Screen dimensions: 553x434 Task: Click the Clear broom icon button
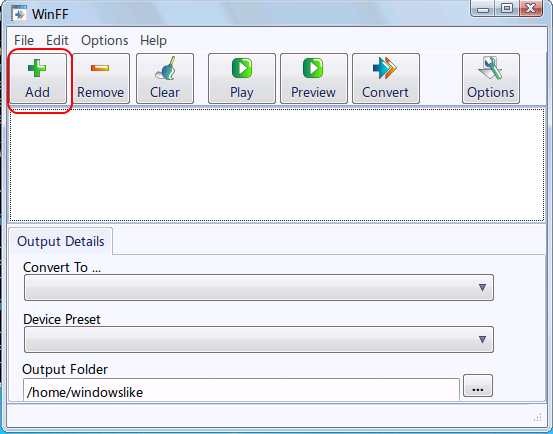(165, 79)
